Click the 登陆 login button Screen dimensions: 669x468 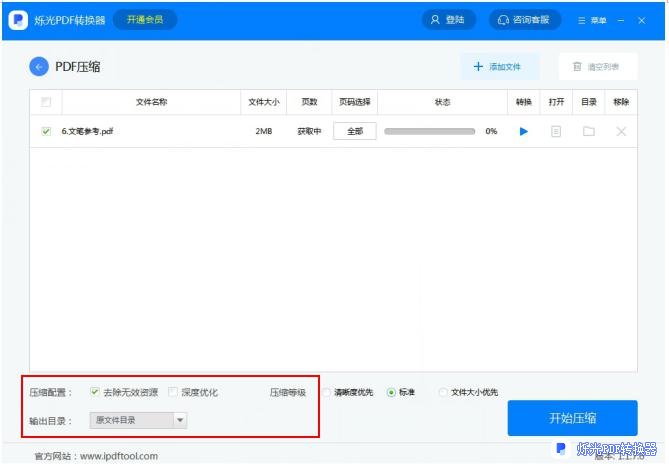(447, 20)
